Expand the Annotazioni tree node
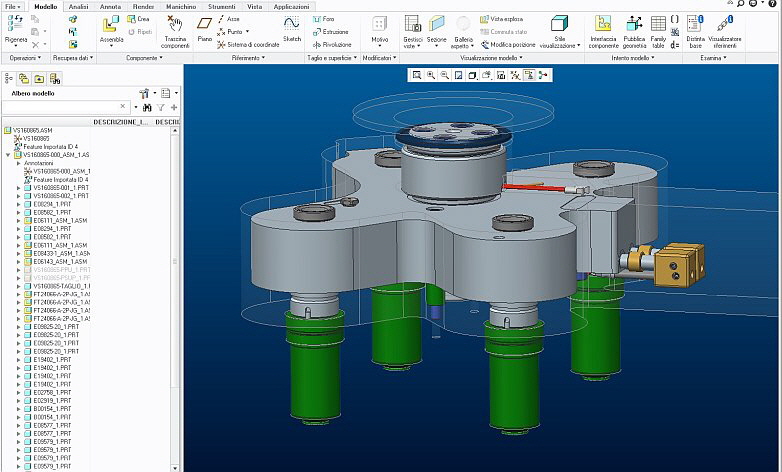This screenshot has height=472, width=782. point(18,162)
